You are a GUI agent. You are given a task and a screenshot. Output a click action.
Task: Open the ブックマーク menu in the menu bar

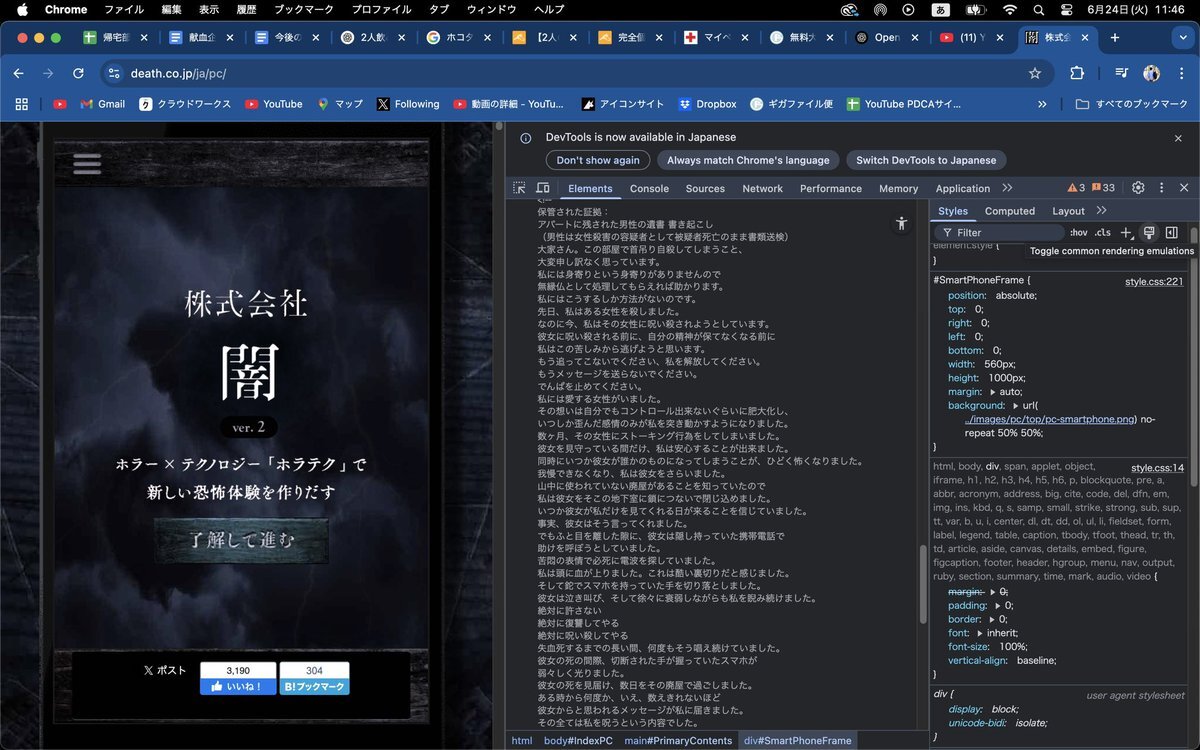(x=303, y=10)
